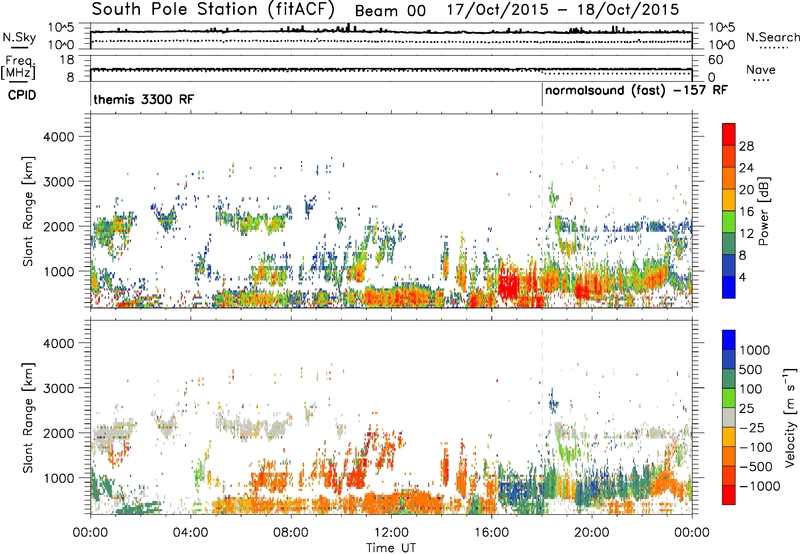Click the gray segment of Velocity colorbar
This screenshot has width=800, height=554.
(x=729, y=417)
